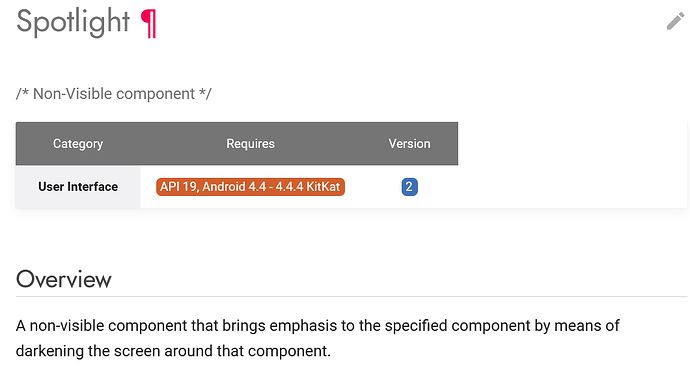Image resolution: width=690 pixels, height=367 pixels.
Task: Click the Non-Visible component comment text
Action: 114,94
